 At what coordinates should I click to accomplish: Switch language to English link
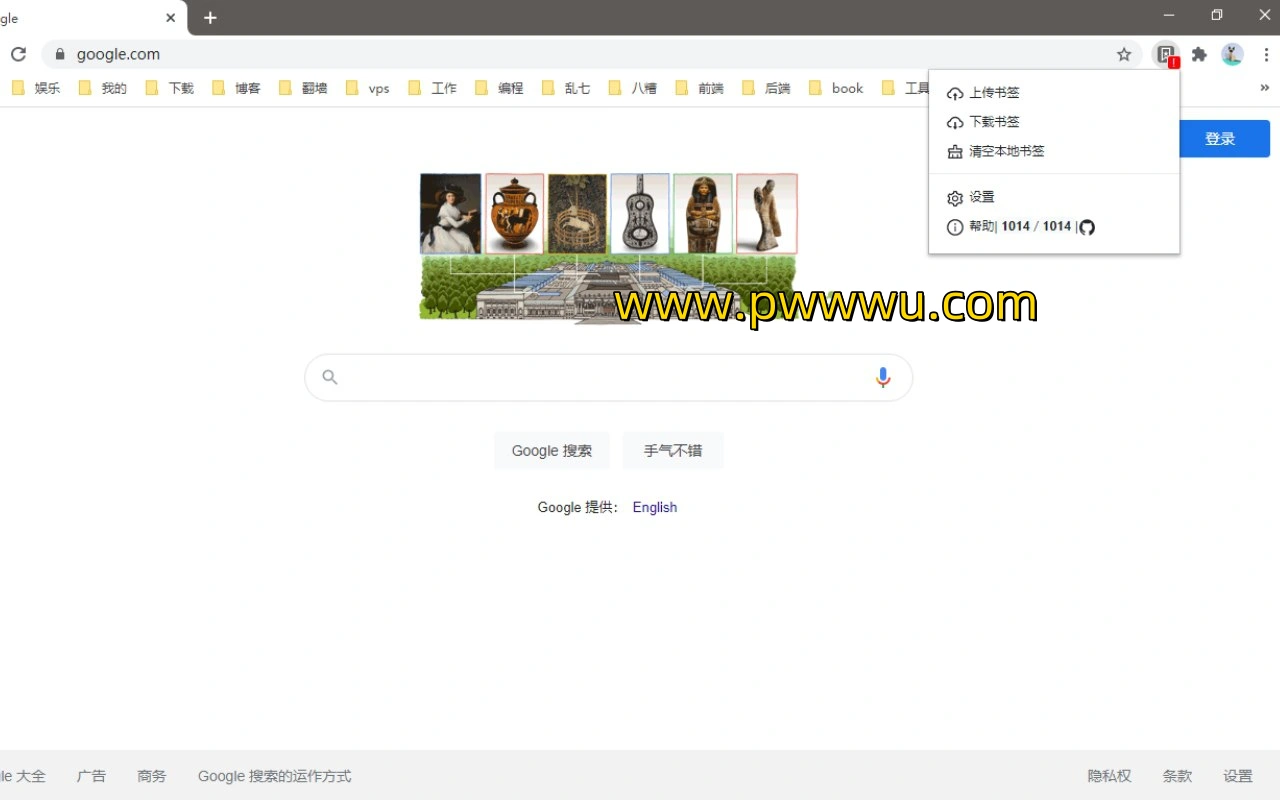(x=655, y=507)
